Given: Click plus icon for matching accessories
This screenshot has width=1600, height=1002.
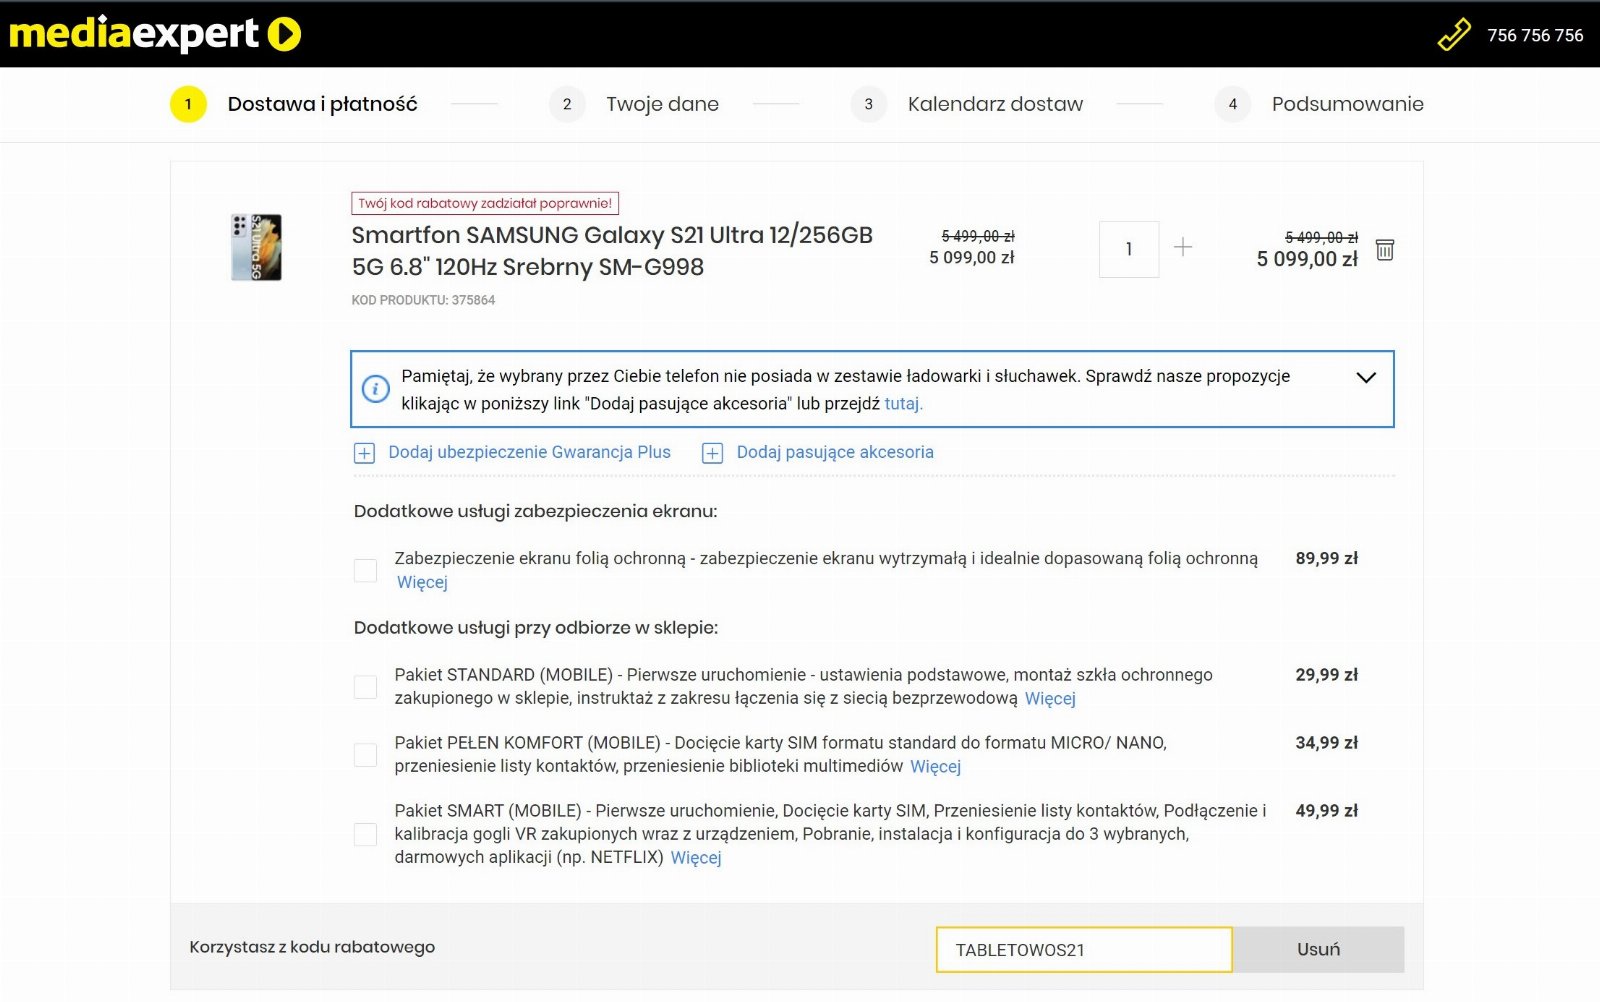Looking at the screenshot, I should (712, 453).
